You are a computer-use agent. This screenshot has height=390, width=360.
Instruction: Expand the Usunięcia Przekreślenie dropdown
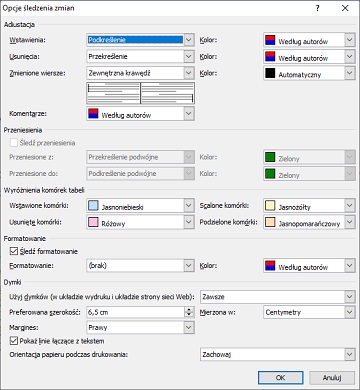[189, 56]
